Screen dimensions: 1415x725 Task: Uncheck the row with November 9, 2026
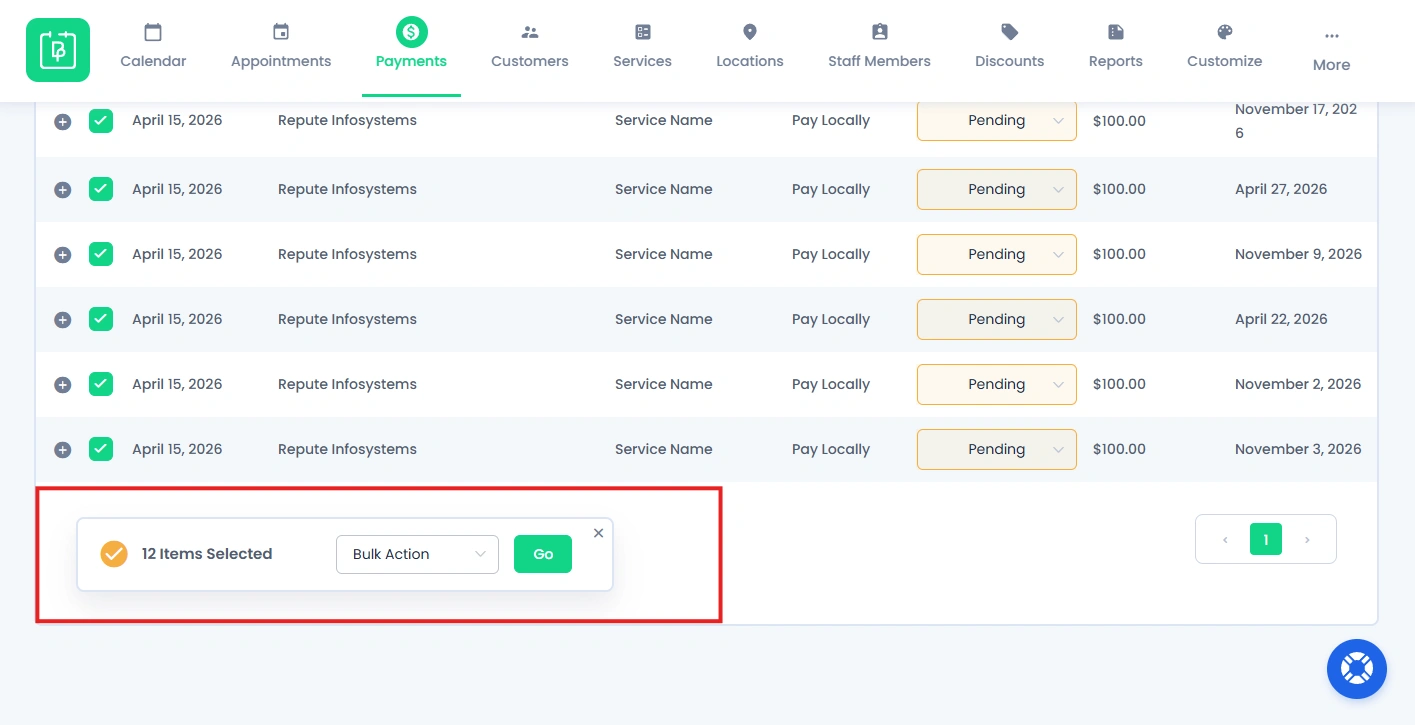[101, 254]
